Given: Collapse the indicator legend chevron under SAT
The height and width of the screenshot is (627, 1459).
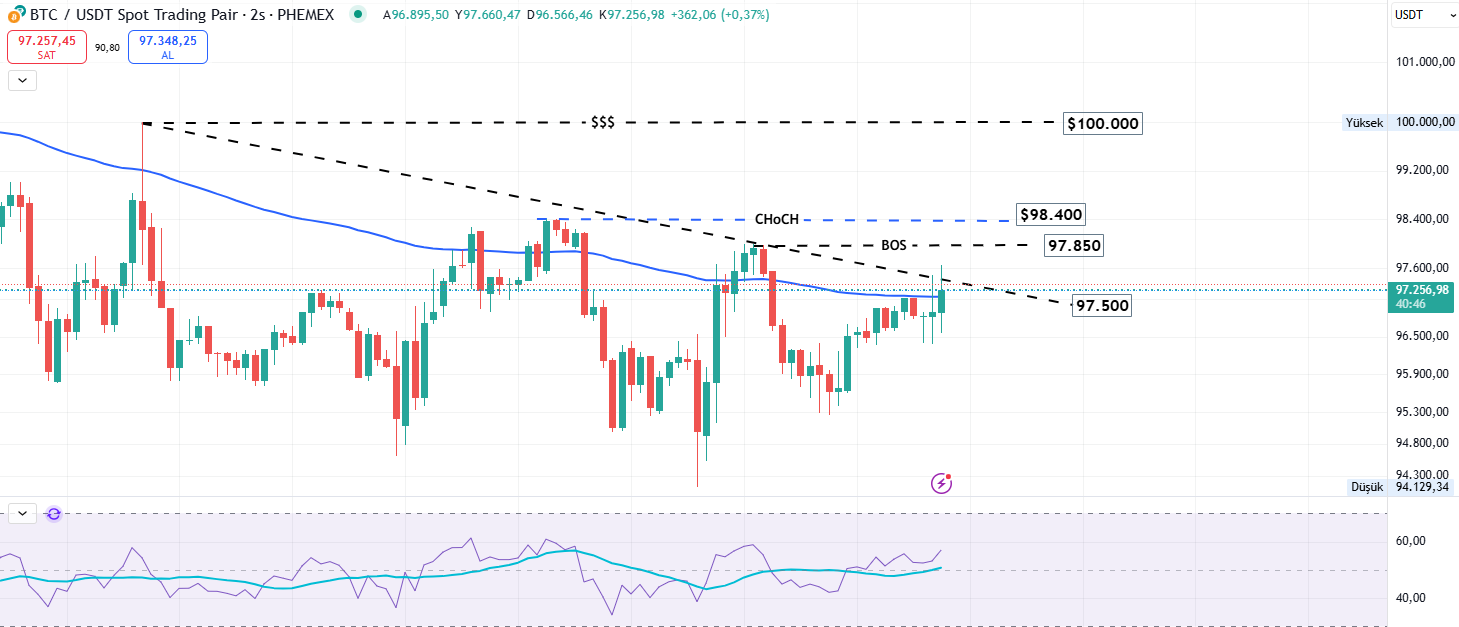Looking at the screenshot, I should tap(22, 81).
